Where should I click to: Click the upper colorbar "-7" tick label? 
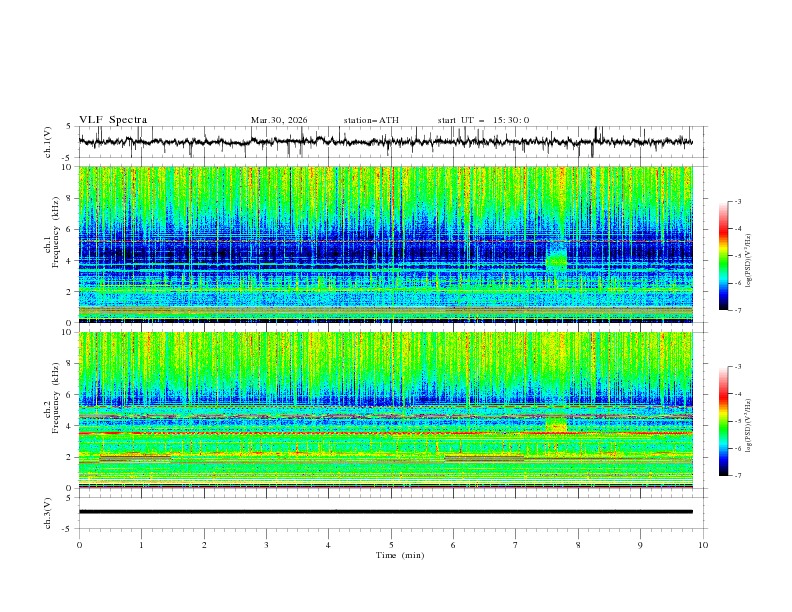(737, 310)
